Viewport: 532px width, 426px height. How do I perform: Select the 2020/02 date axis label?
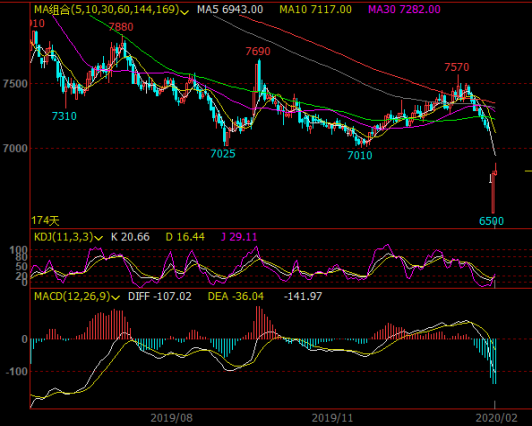[x=496, y=418]
